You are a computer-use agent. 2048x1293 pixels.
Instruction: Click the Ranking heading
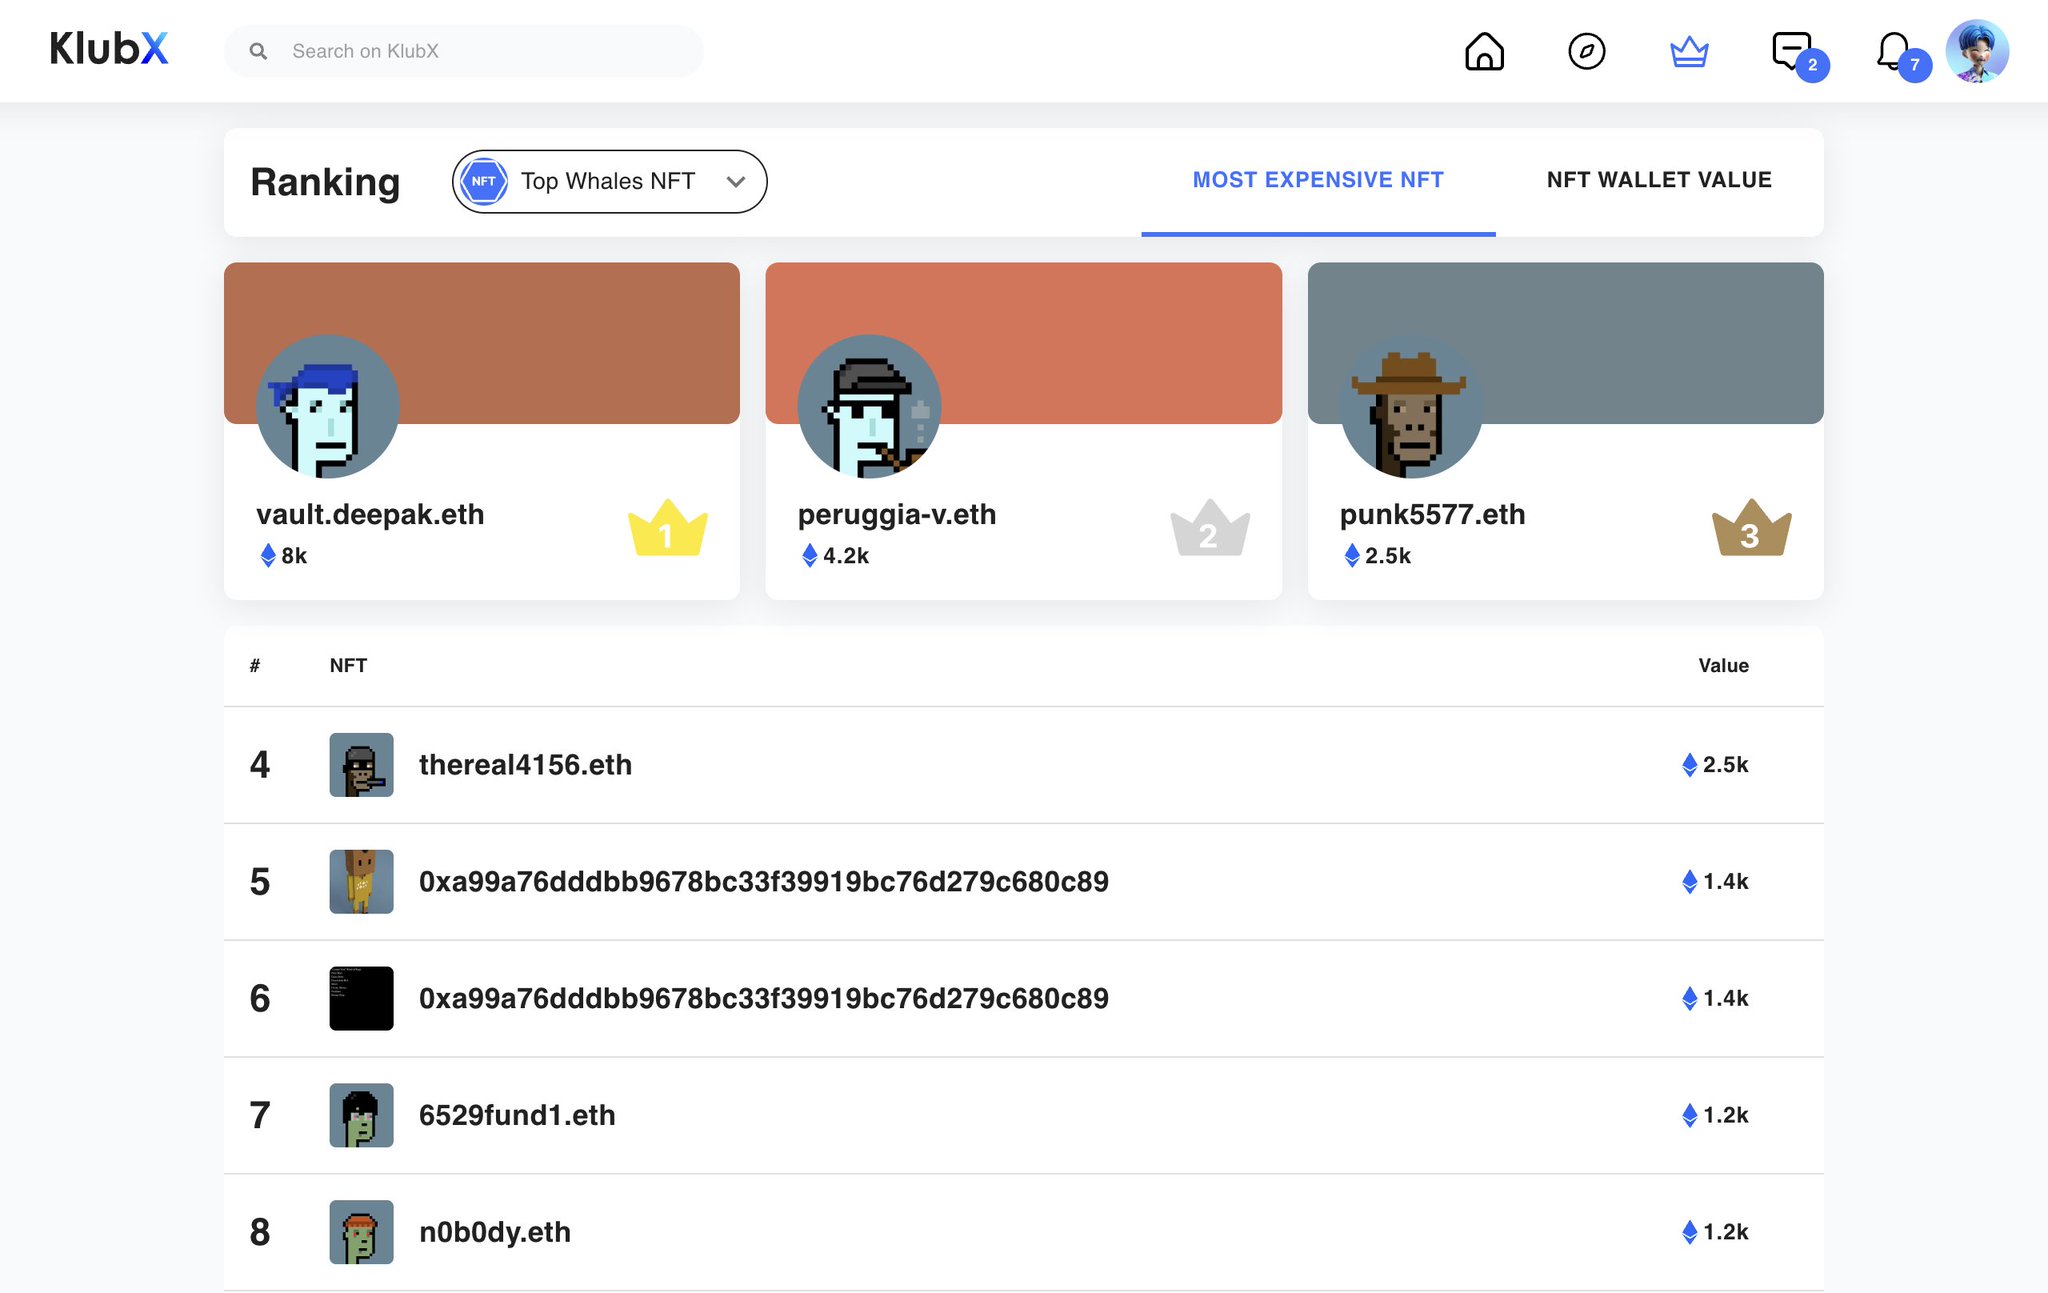coord(325,182)
